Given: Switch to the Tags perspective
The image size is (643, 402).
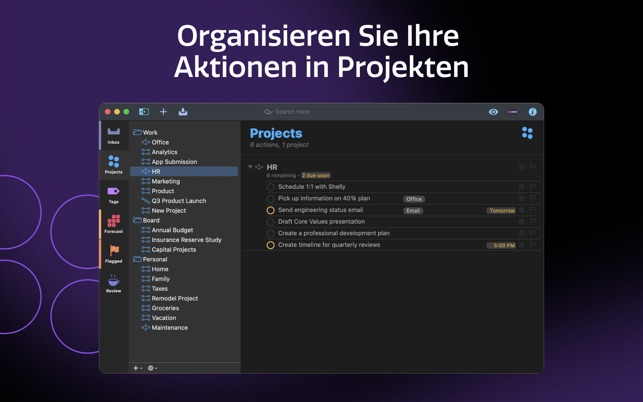Looking at the screenshot, I should [114, 195].
